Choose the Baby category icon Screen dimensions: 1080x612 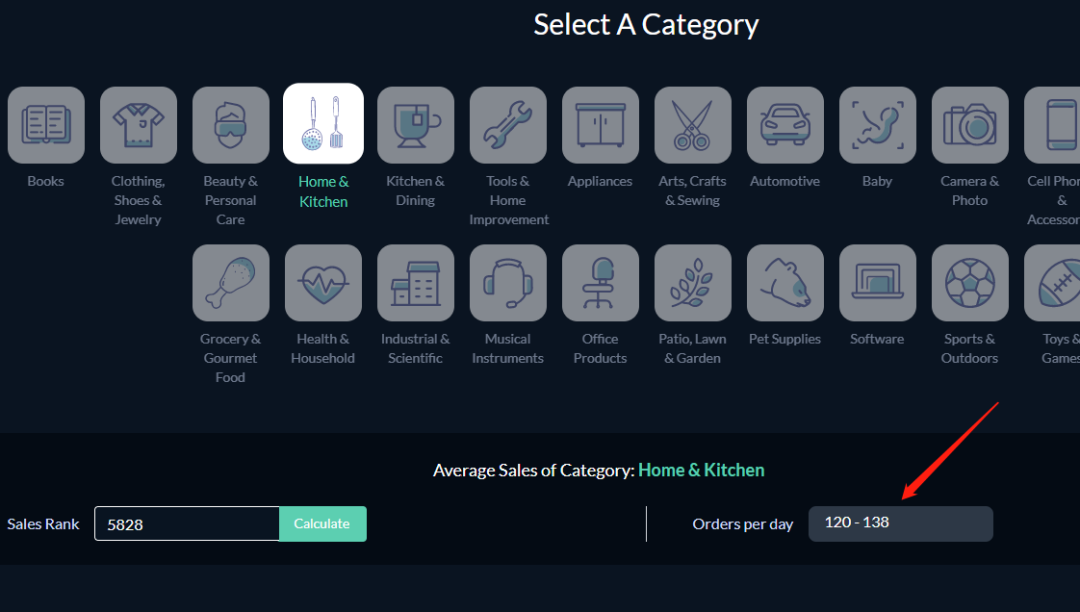click(878, 125)
